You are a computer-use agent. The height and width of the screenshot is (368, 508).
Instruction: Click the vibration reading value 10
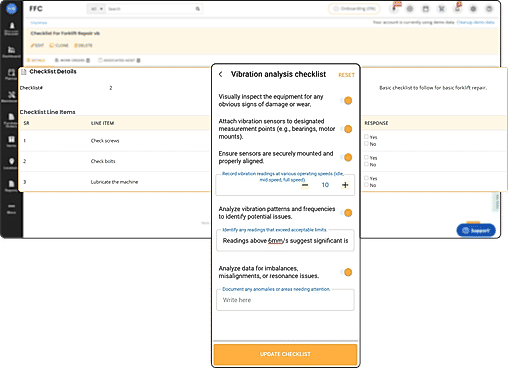tap(325, 185)
